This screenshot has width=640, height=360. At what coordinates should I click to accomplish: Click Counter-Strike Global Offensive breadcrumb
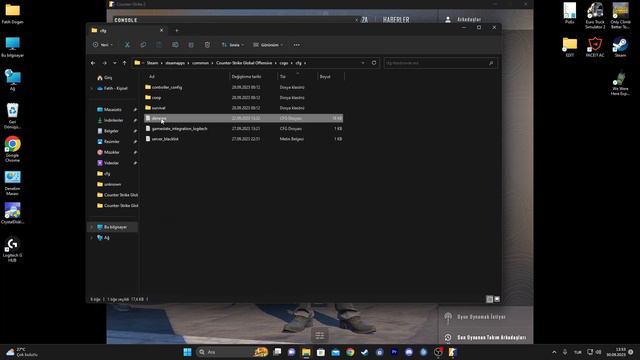click(x=244, y=63)
